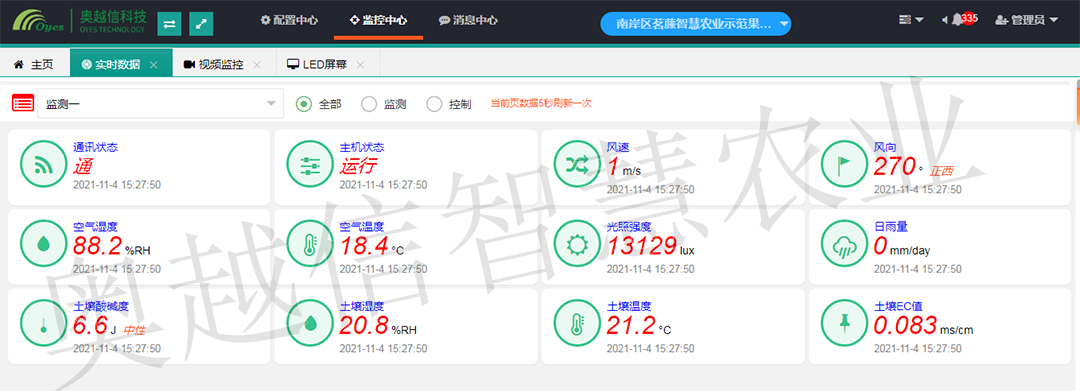Select the 全部 radio button
The width and height of the screenshot is (1080, 391).
pyautogui.click(x=304, y=104)
